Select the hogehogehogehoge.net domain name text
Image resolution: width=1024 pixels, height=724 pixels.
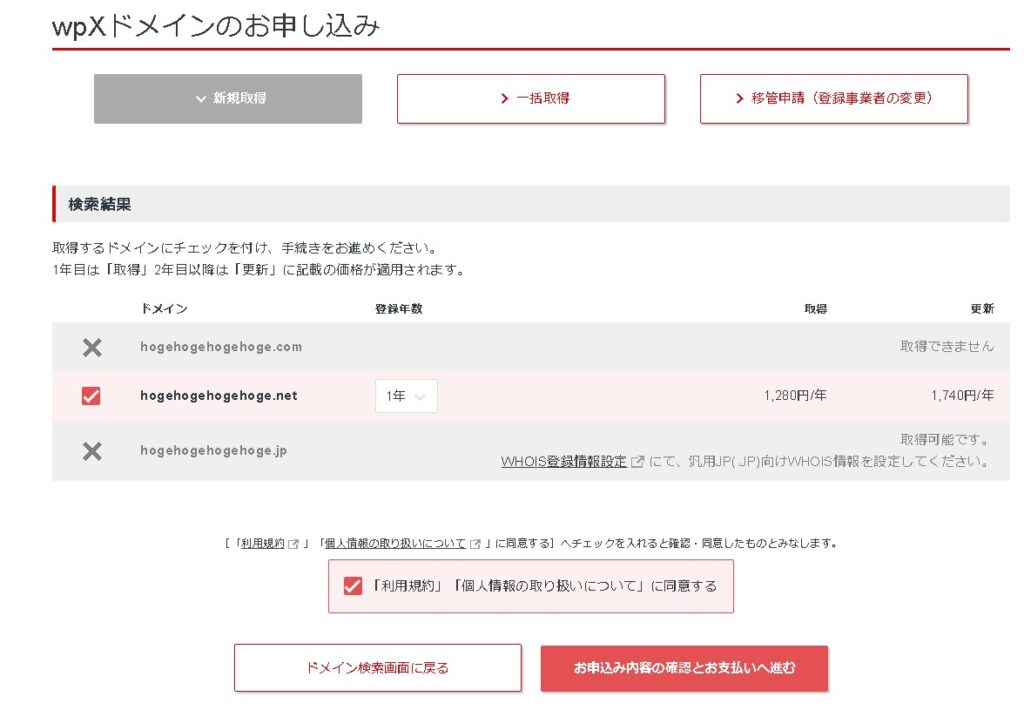[x=219, y=396]
